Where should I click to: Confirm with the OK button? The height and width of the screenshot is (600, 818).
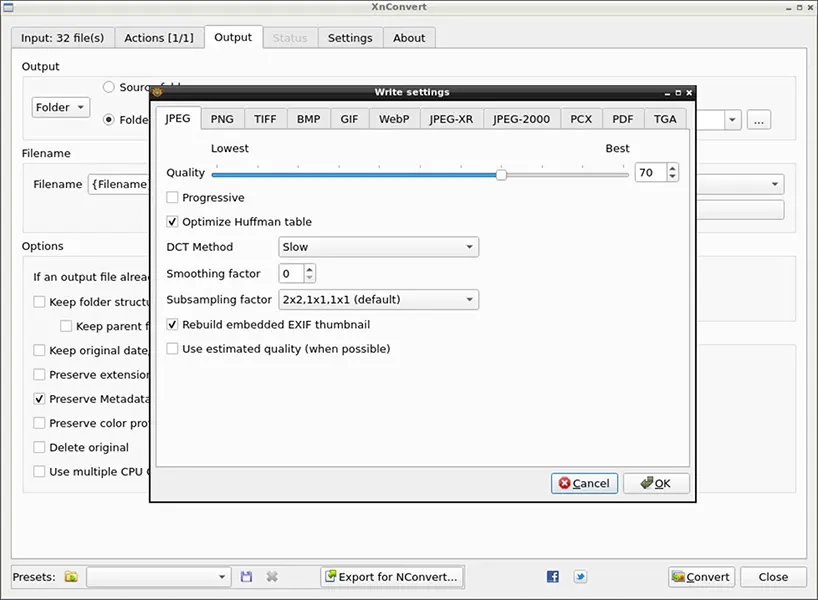tap(656, 484)
